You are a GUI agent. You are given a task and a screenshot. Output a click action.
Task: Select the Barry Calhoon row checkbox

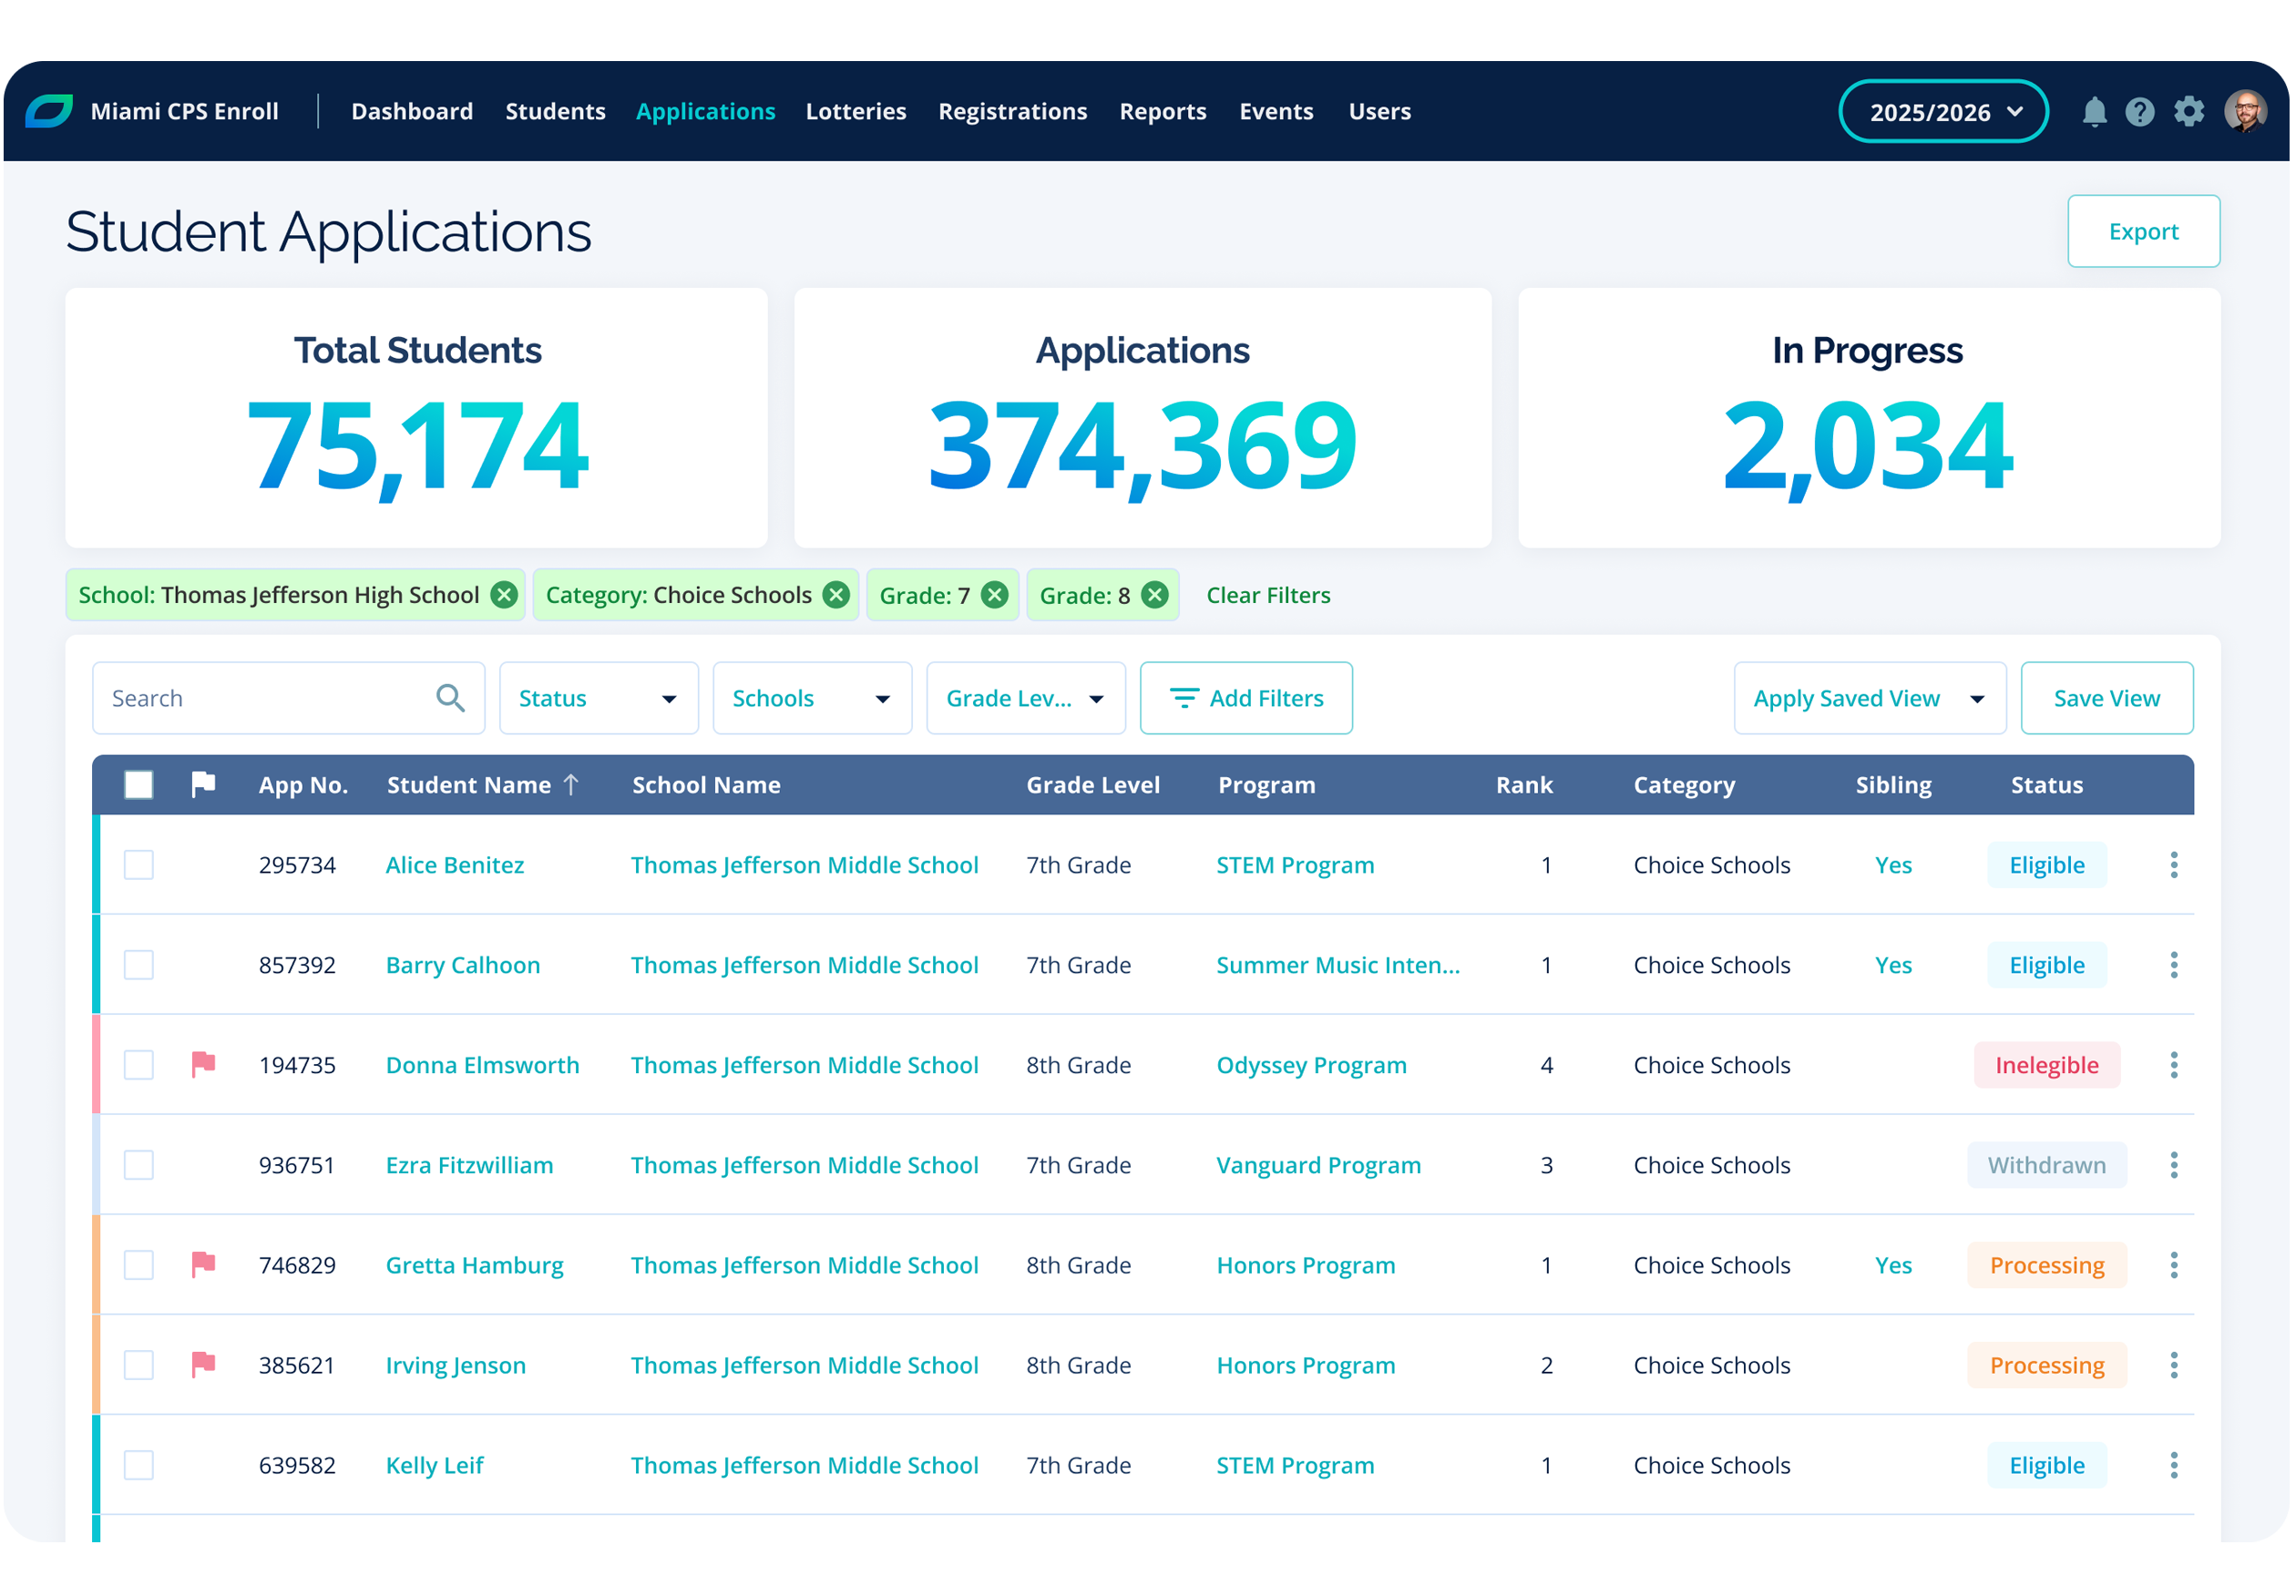click(x=139, y=965)
